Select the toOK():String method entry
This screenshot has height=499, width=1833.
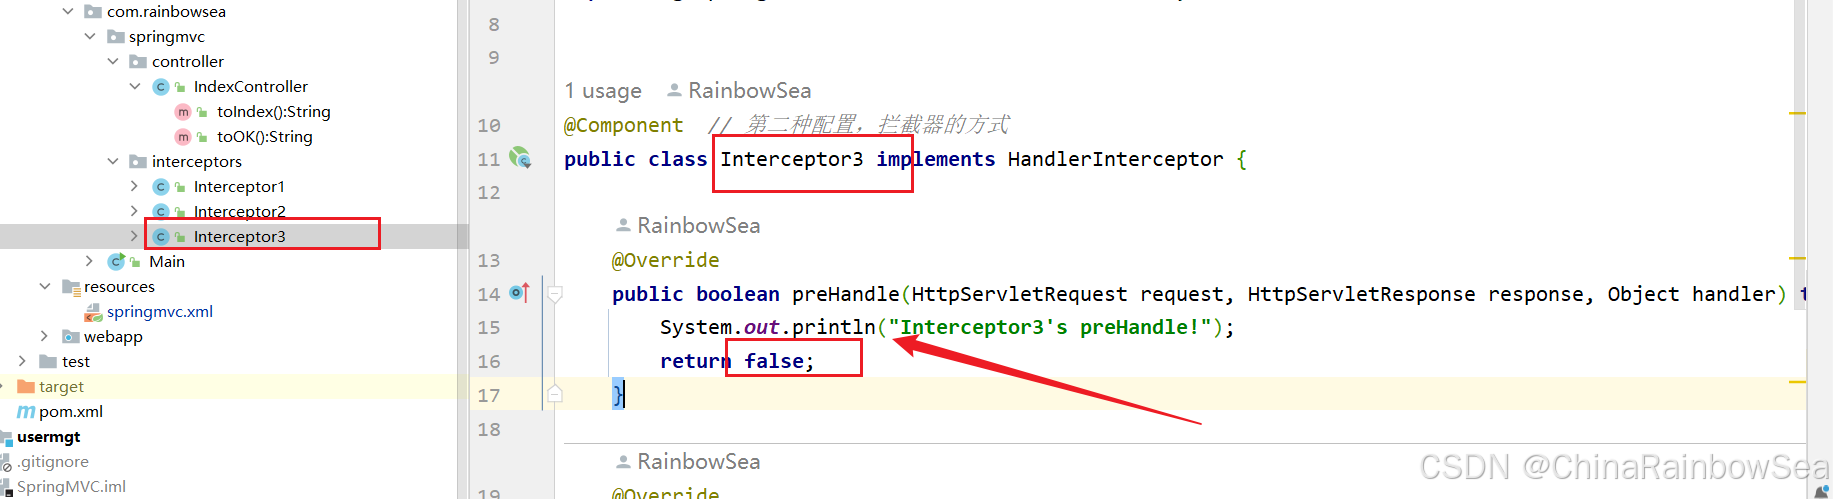[264, 137]
